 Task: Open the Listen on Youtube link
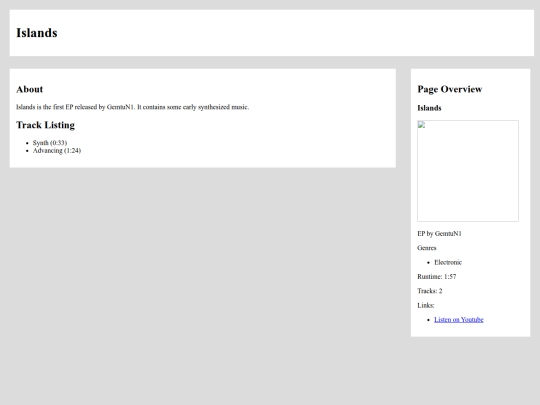(x=459, y=320)
